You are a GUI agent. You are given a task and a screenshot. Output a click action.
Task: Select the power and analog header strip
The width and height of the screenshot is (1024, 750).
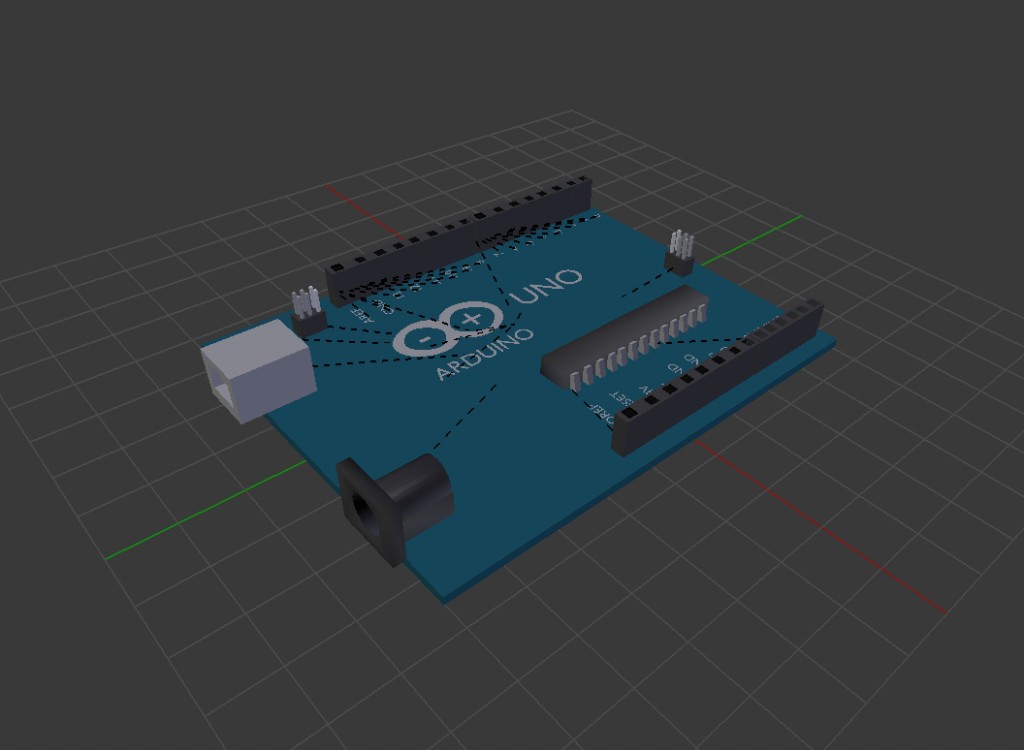pos(717,377)
